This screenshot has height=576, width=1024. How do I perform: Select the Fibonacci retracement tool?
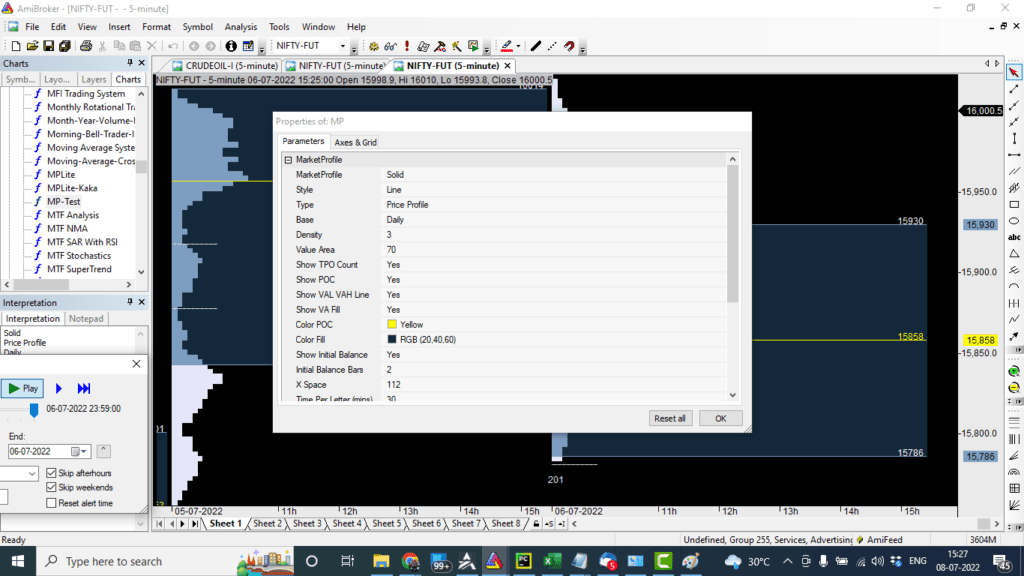[1014, 421]
